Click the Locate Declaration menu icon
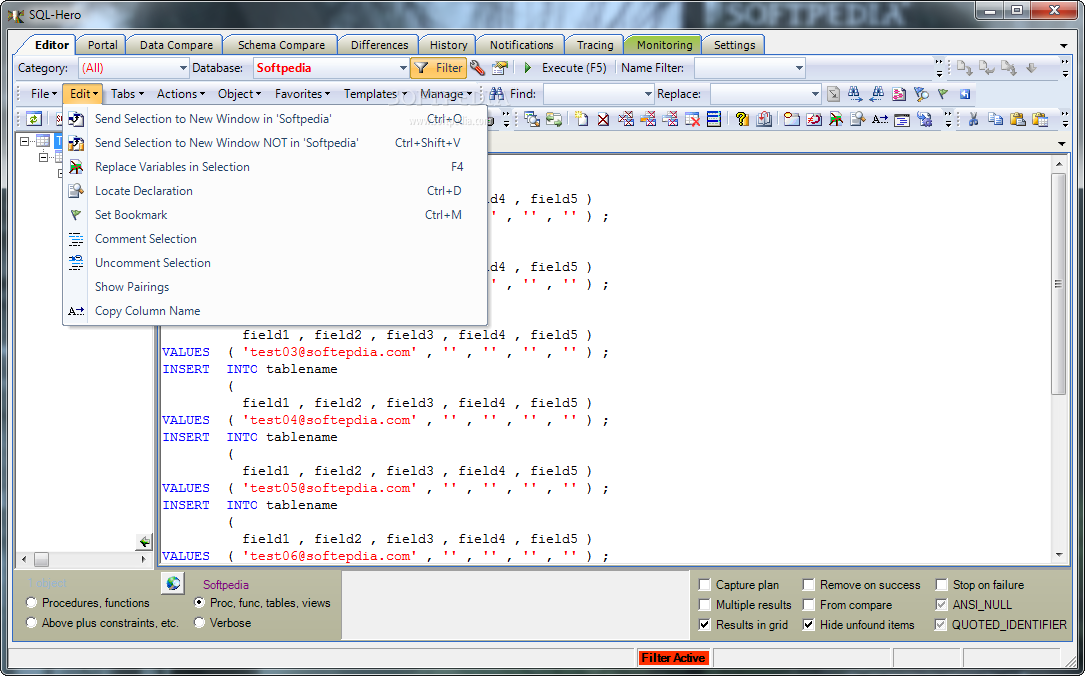 click(x=76, y=191)
